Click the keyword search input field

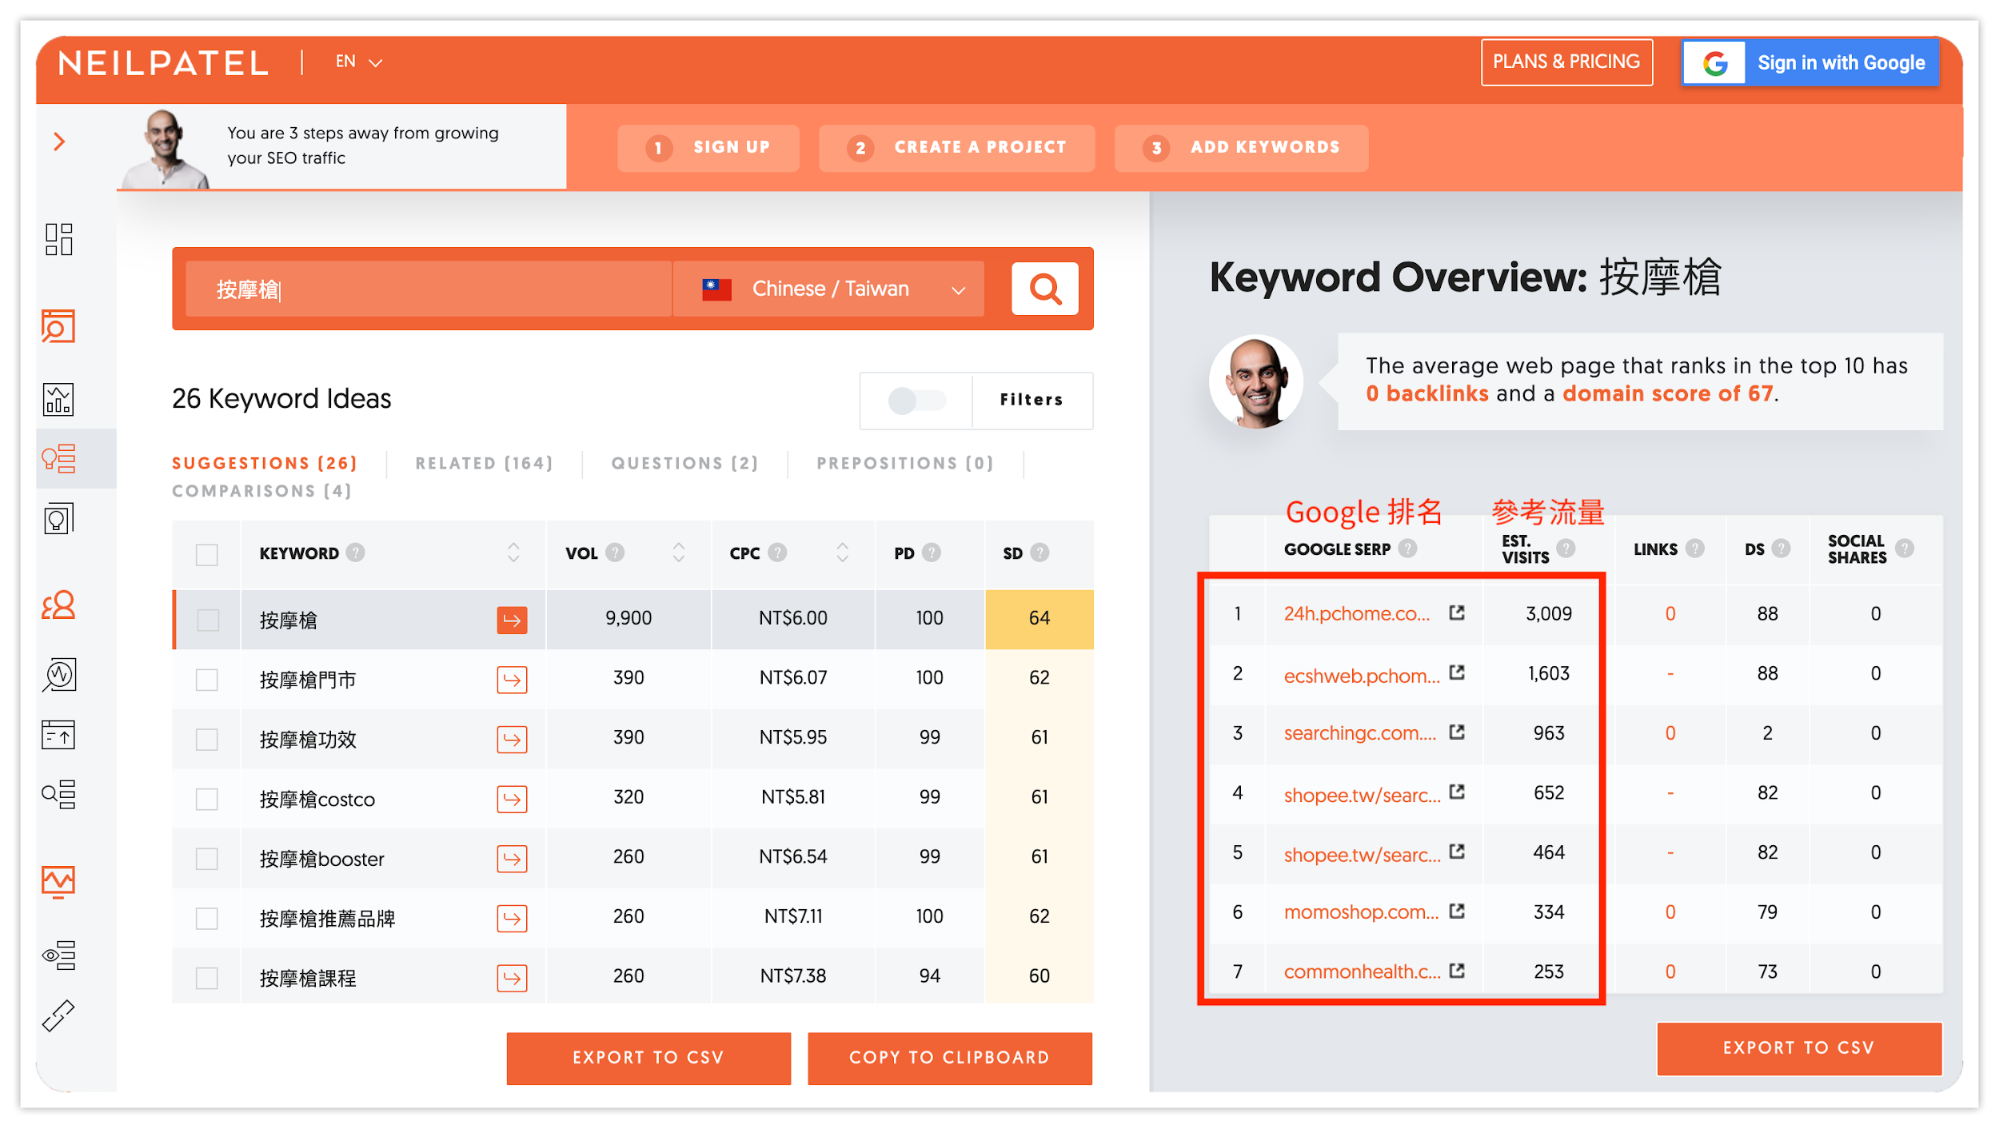(430, 289)
